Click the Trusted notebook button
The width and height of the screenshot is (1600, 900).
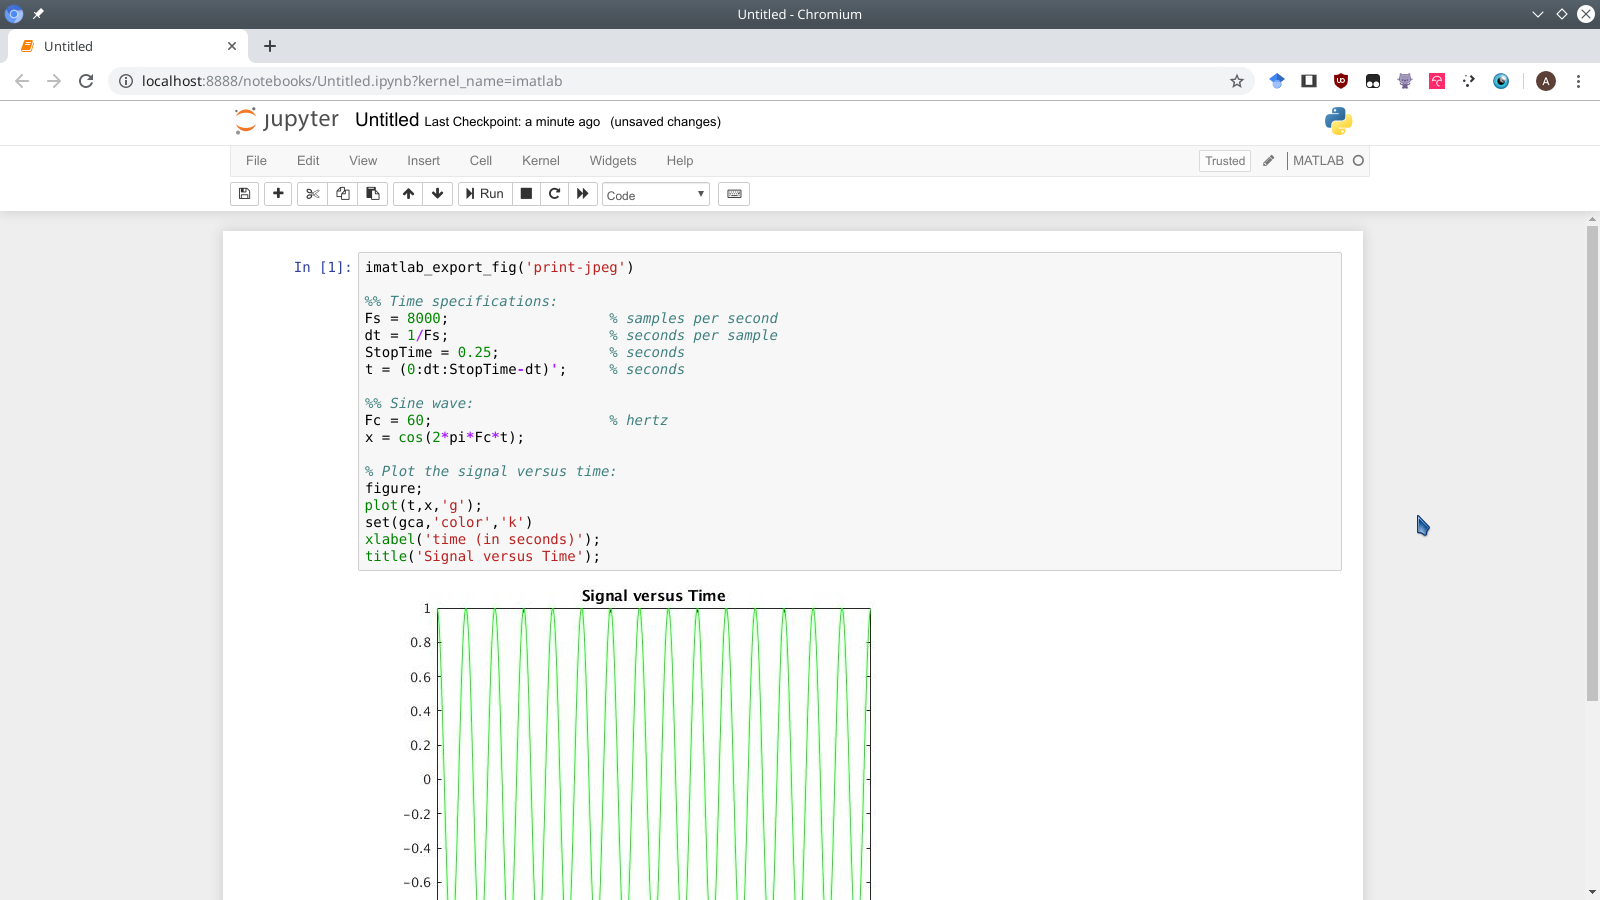tap(1224, 161)
